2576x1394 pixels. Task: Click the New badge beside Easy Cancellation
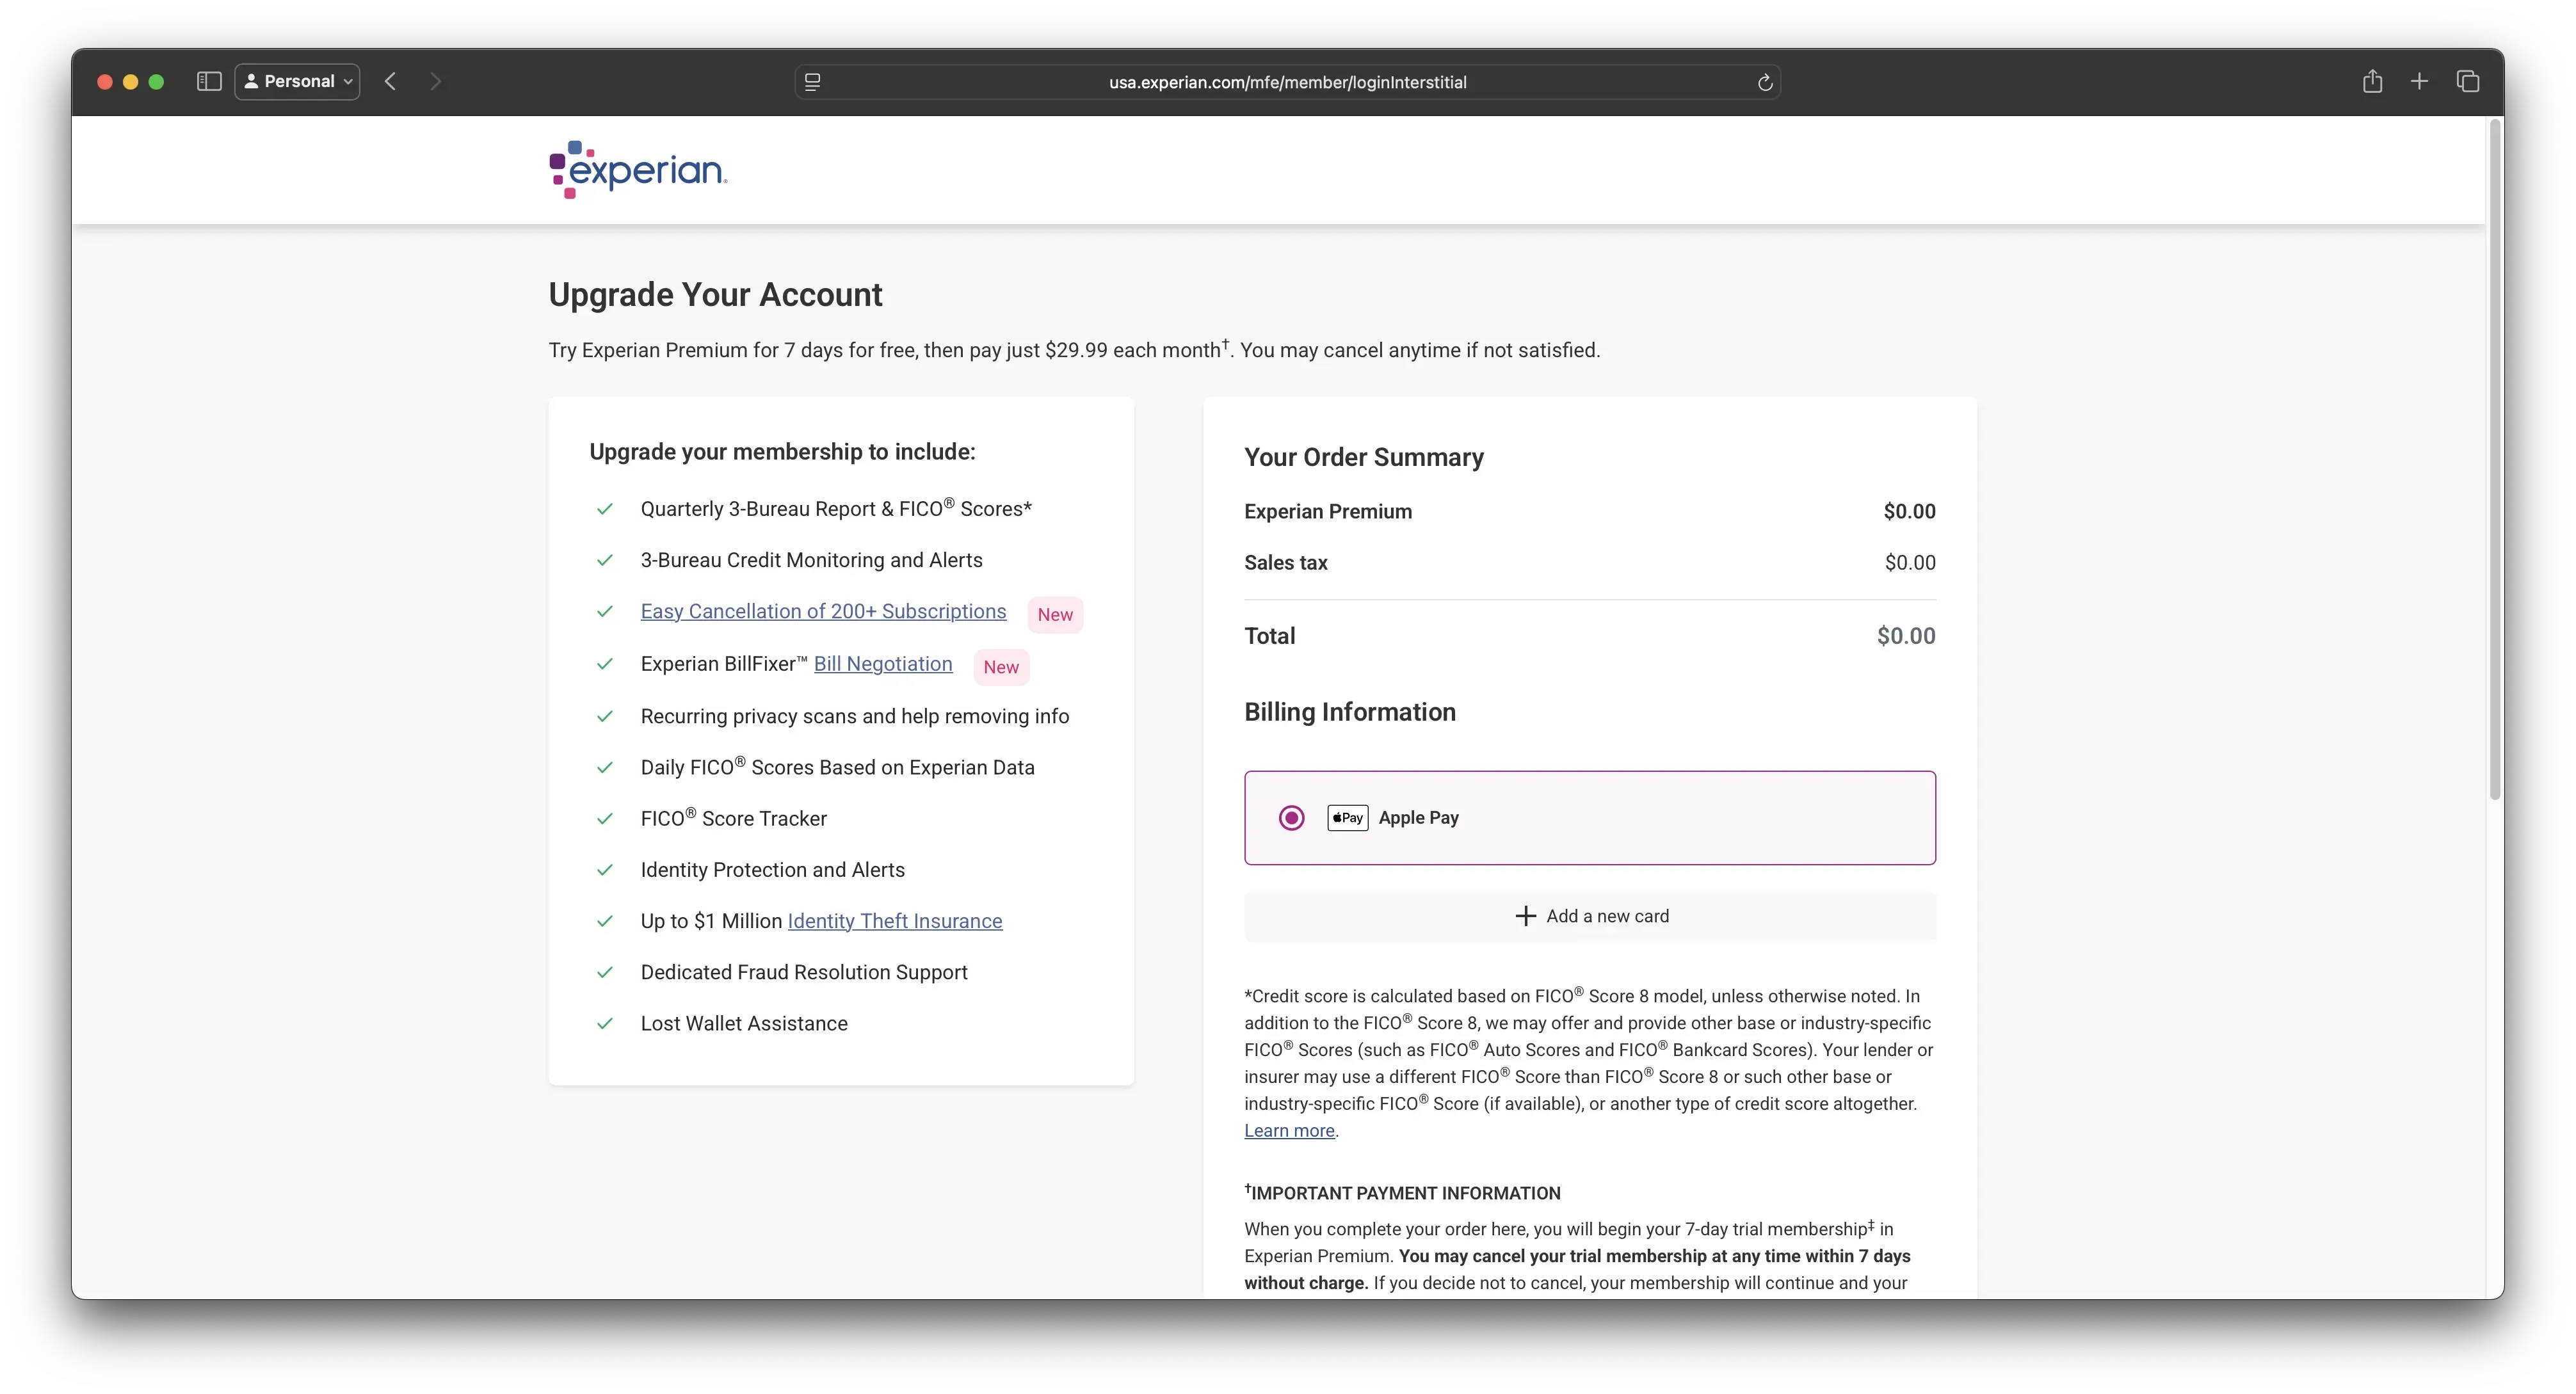1055,614
